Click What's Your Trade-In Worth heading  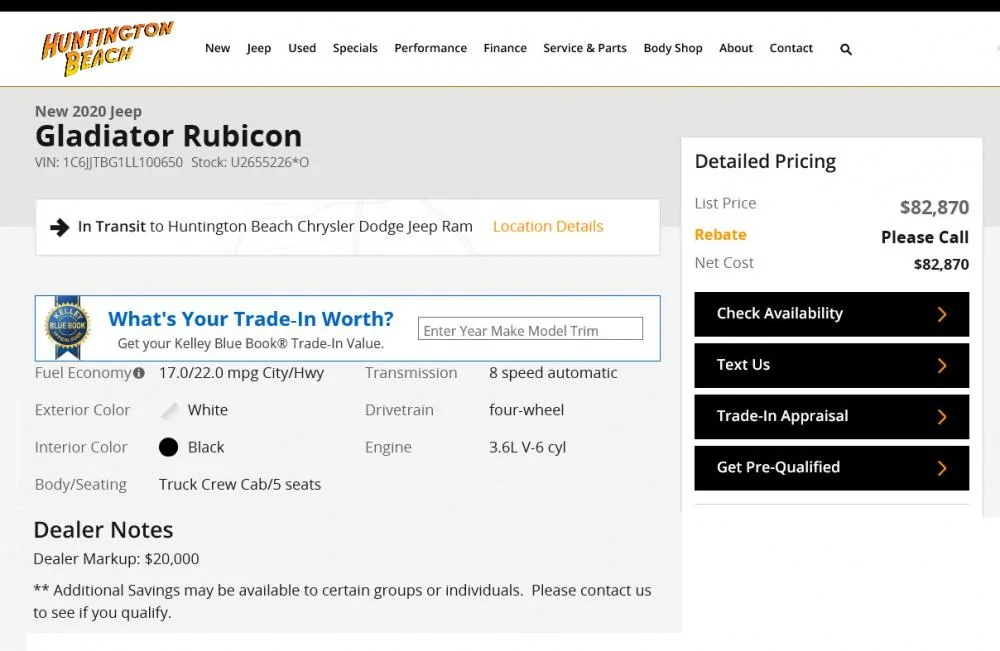point(251,318)
